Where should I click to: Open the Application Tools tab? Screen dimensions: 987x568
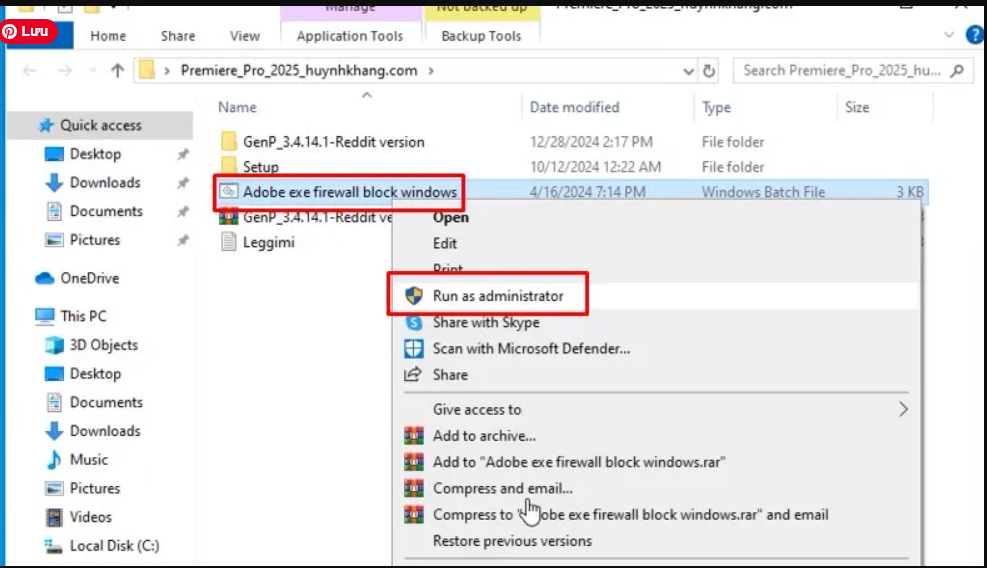[350, 36]
